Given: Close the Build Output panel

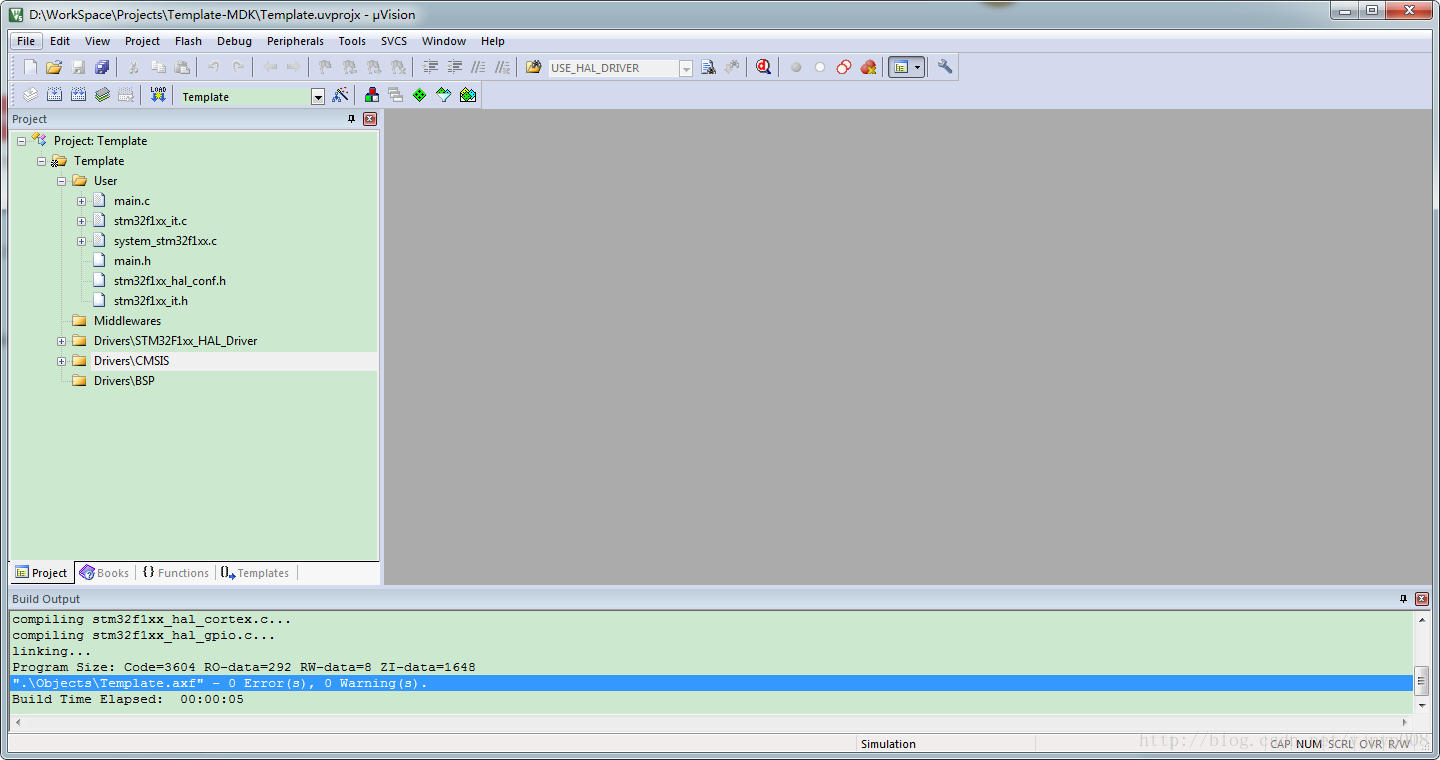Looking at the screenshot, I should 1422,599.
